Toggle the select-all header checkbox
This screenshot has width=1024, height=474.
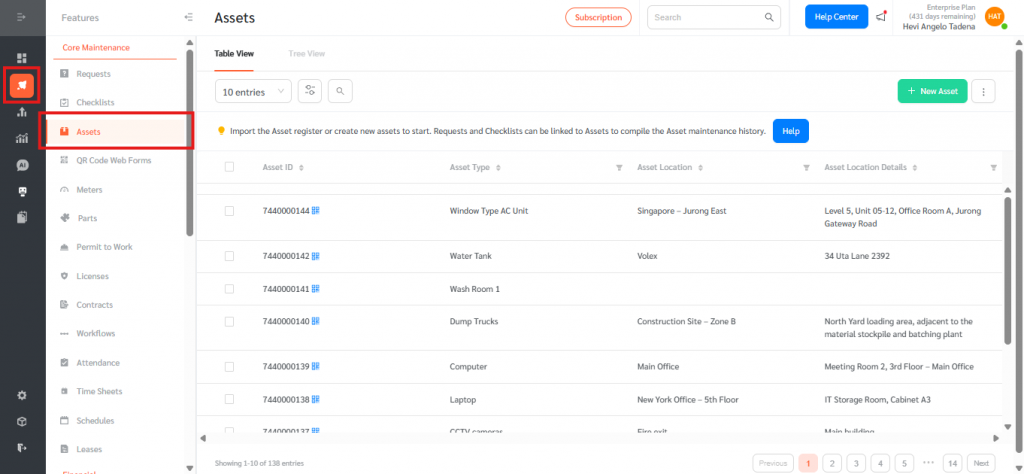coord(229,167)
